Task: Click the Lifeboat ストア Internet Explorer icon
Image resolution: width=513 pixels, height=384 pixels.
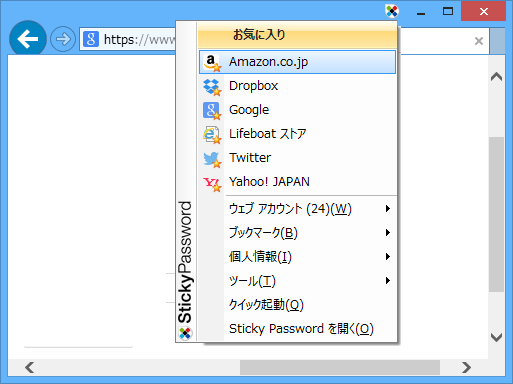Action: [212, 134]
